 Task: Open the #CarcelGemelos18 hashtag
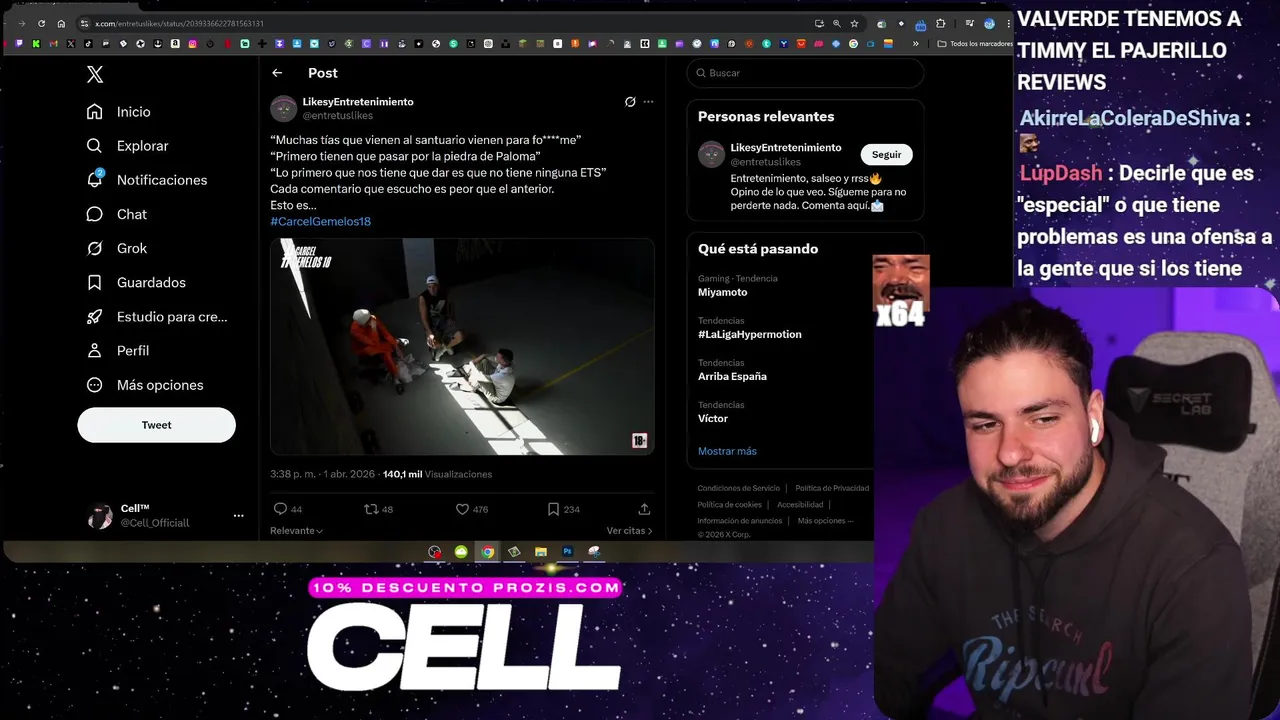pos(320,221)
